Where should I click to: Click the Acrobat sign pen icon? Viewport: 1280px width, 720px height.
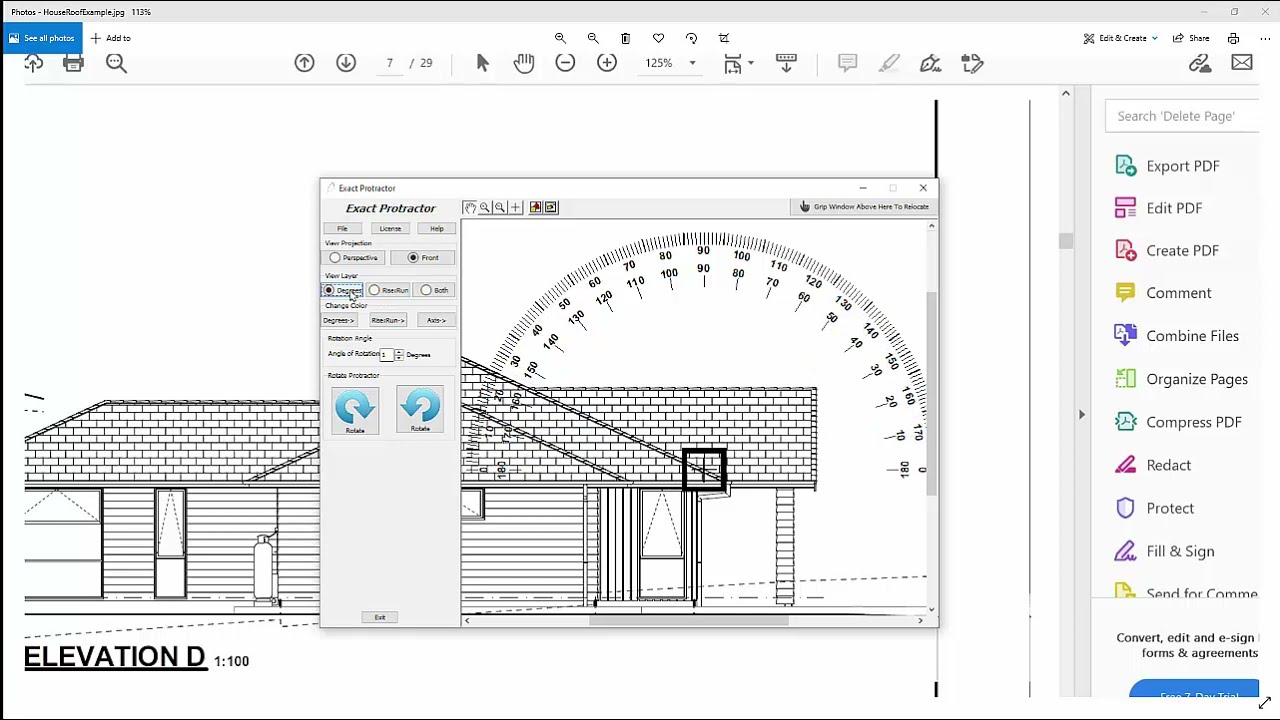931,63
